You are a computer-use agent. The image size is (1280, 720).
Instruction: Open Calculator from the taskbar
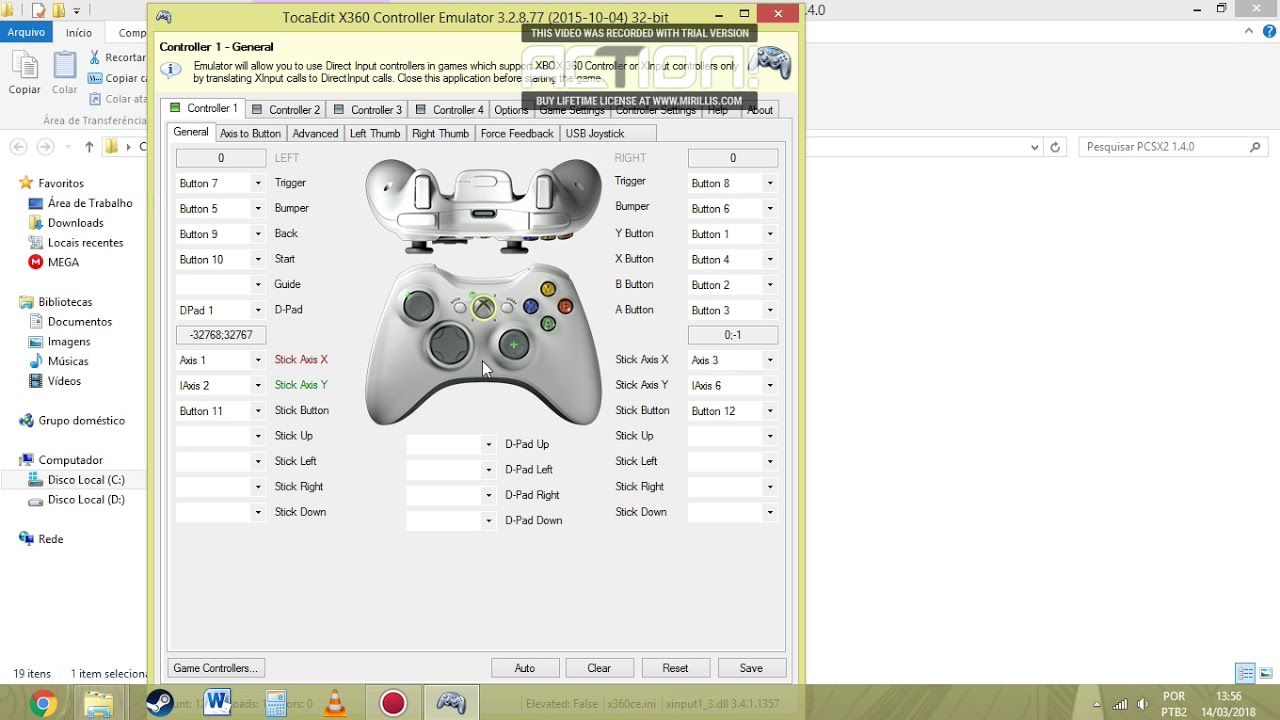276,703
